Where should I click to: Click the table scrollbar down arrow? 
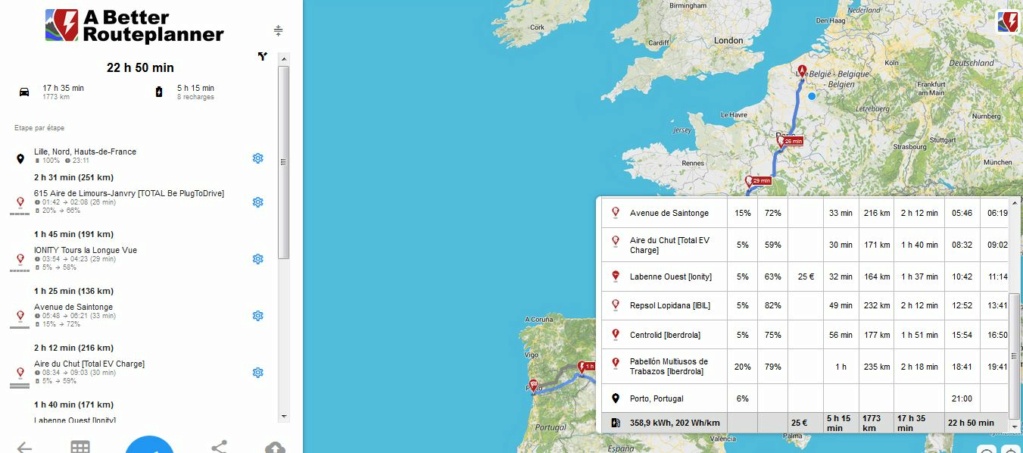[x=1014, y=428]
